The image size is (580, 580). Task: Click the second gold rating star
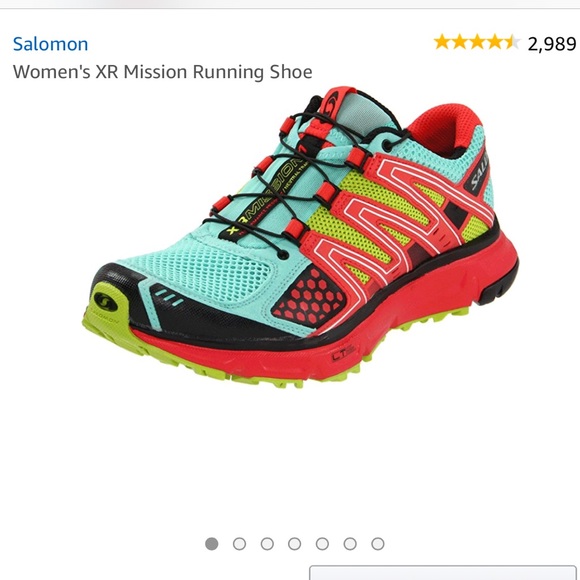pos(460,42)
